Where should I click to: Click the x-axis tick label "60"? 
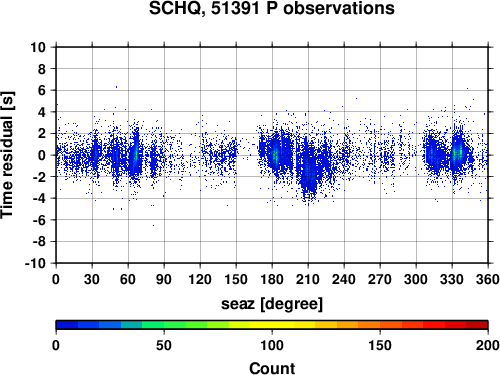128,279
